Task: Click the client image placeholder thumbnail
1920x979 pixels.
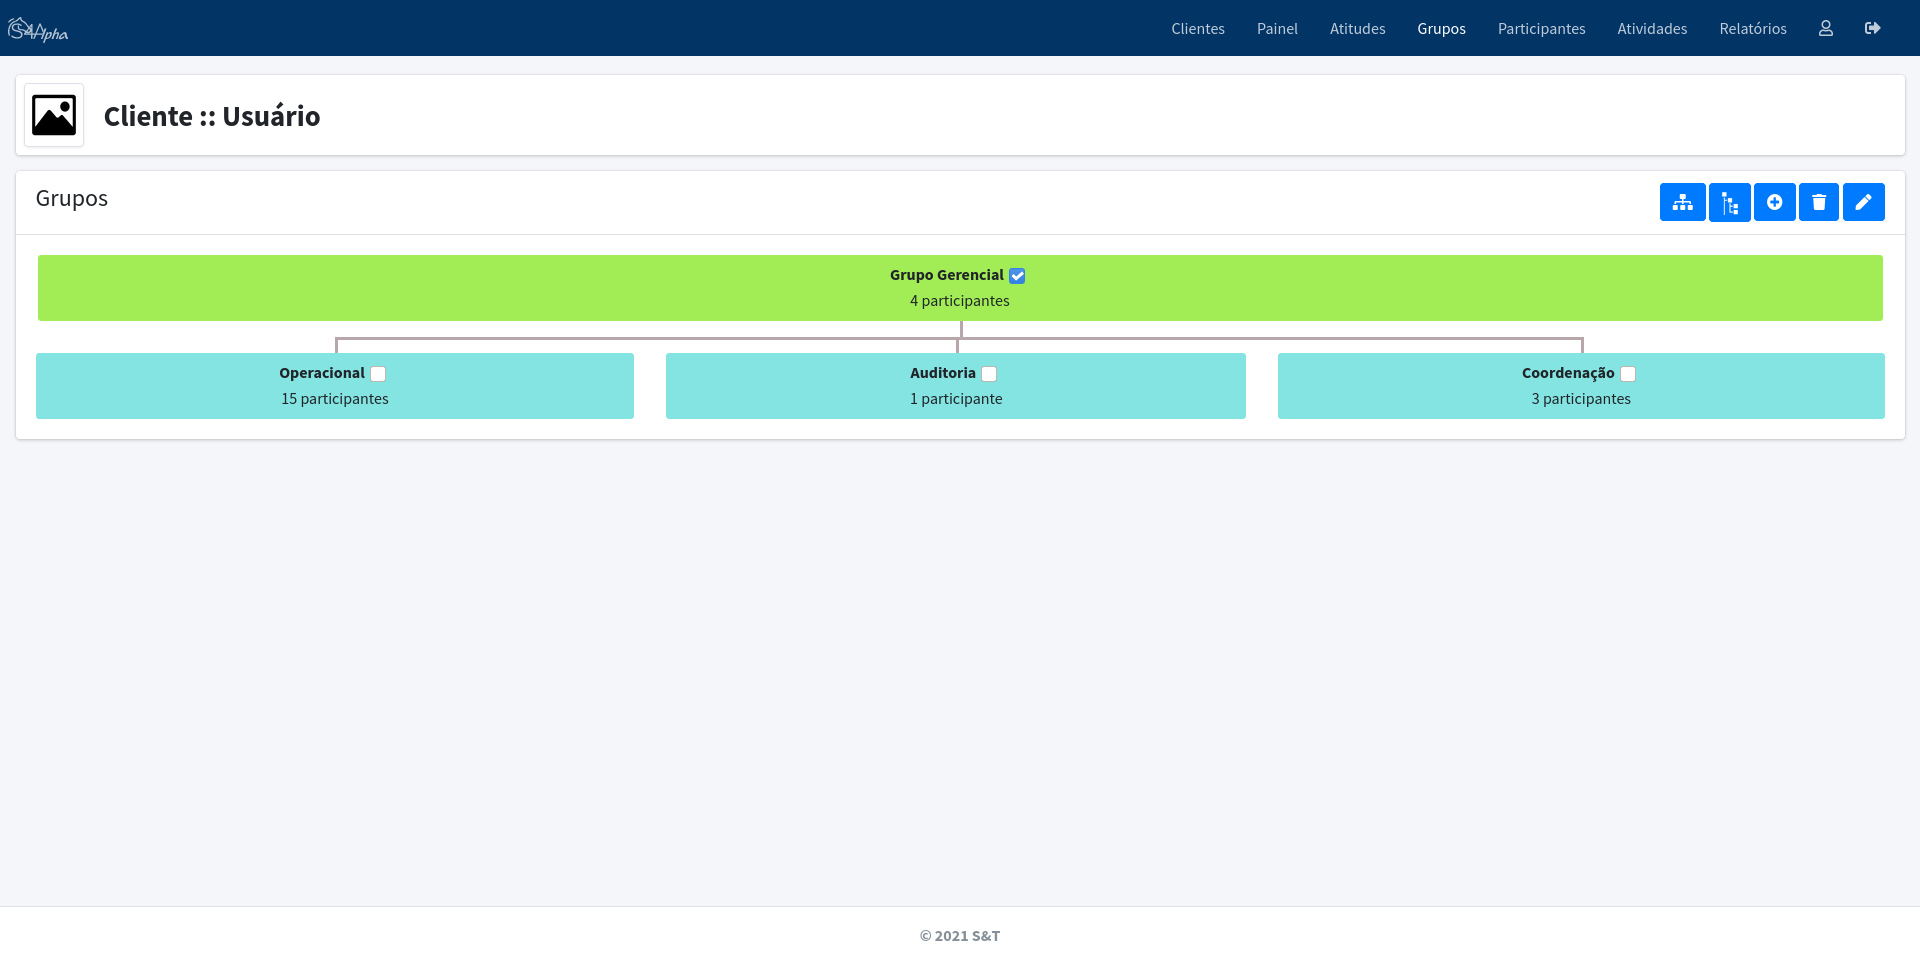Action: tap(54, 116)
